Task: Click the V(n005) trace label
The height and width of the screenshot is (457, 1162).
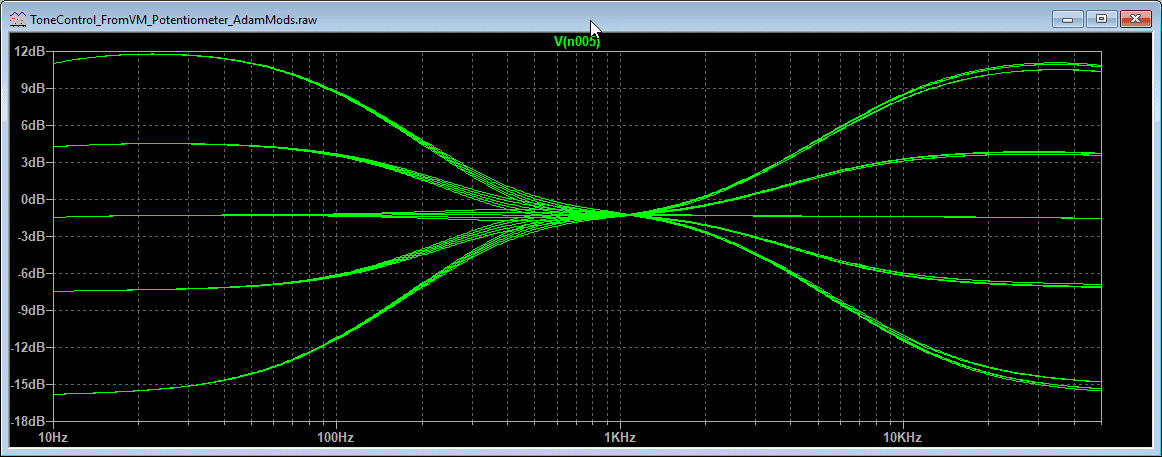Action: click(577, 42)
